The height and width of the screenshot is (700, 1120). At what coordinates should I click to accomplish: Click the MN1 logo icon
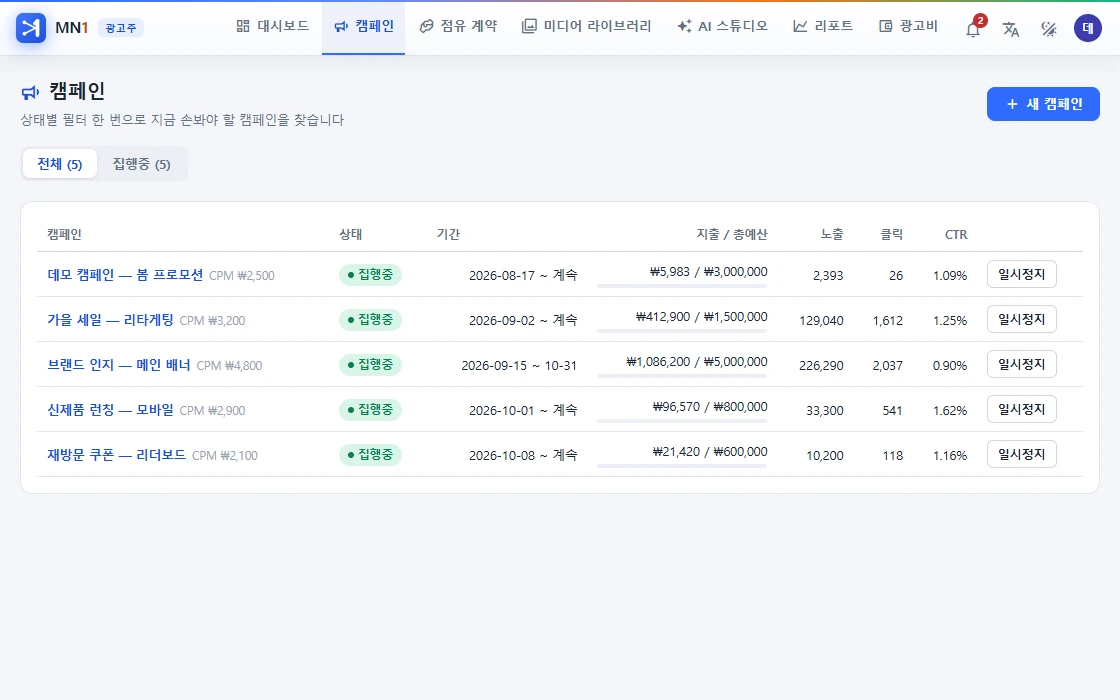pos(31,28)
